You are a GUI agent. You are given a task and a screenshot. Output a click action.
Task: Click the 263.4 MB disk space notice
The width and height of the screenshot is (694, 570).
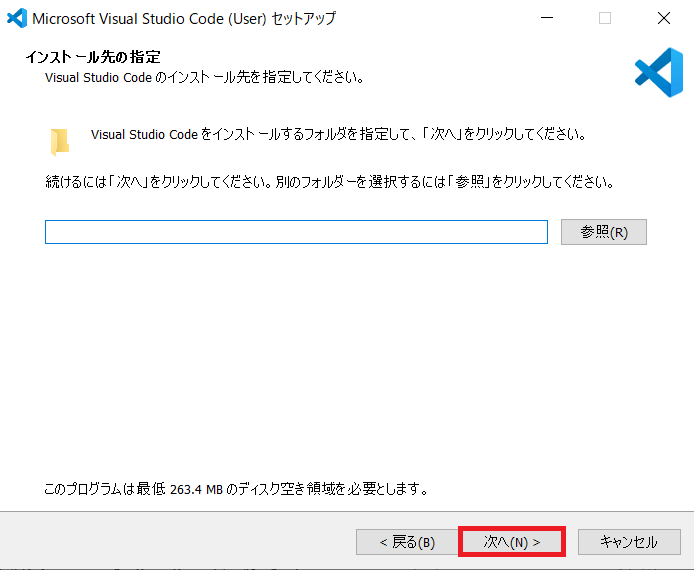[x=236, y=490]
